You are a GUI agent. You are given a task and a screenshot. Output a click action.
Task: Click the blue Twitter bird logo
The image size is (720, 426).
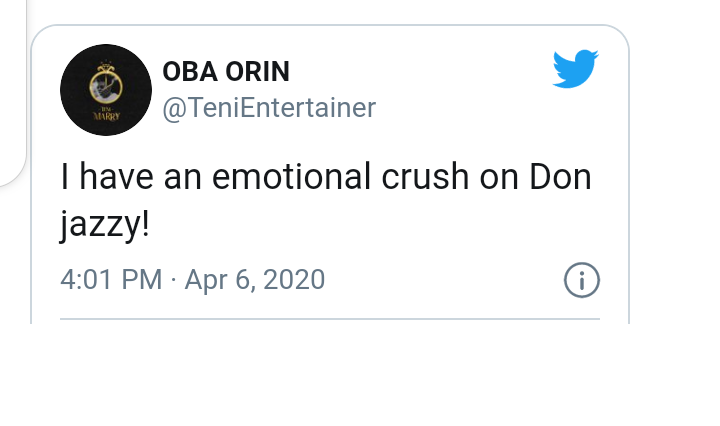click(575, 68)
